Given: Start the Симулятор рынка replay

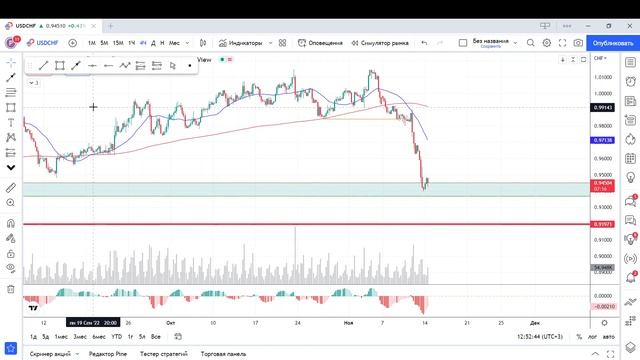Looking at the screenshot, I should [x=380, y=43].
